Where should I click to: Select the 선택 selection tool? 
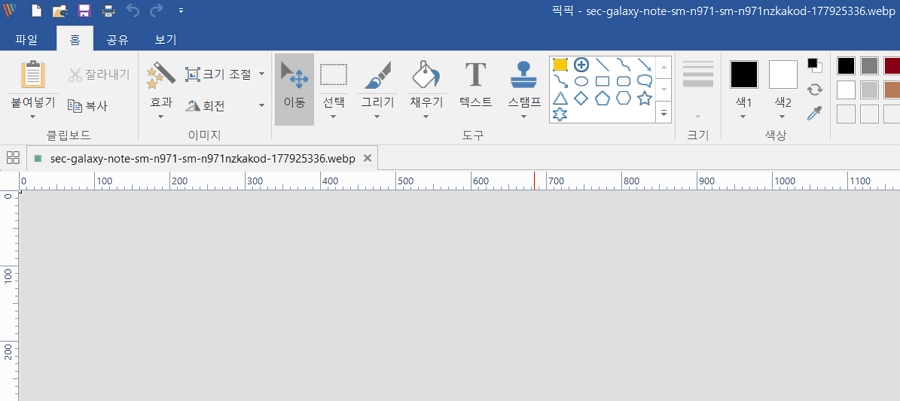click(x=333, y=75)
